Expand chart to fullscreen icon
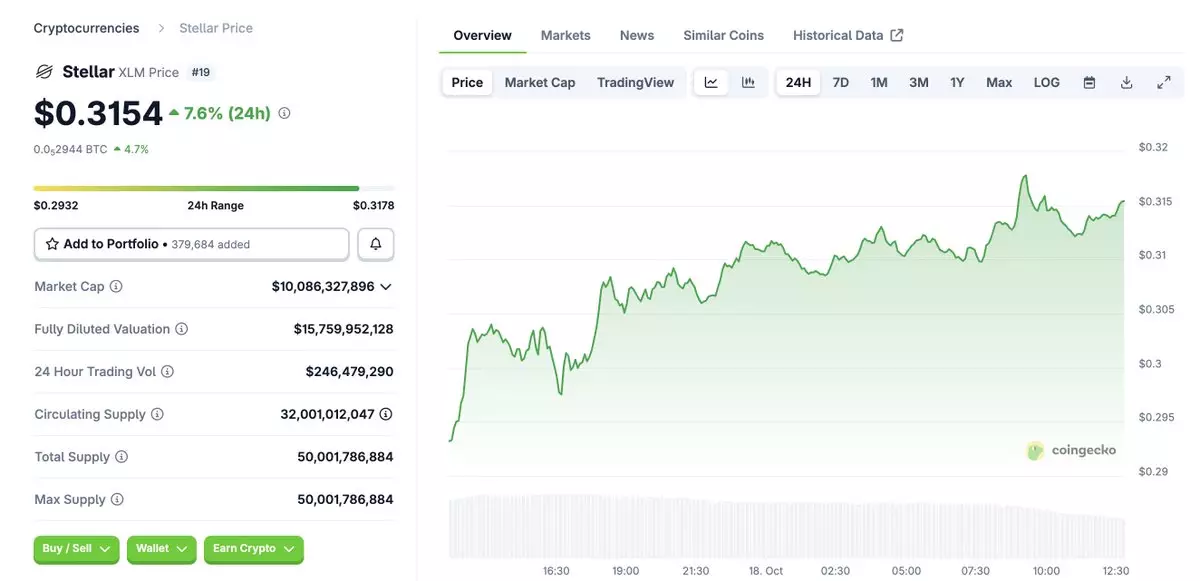 pos(1163,82)
